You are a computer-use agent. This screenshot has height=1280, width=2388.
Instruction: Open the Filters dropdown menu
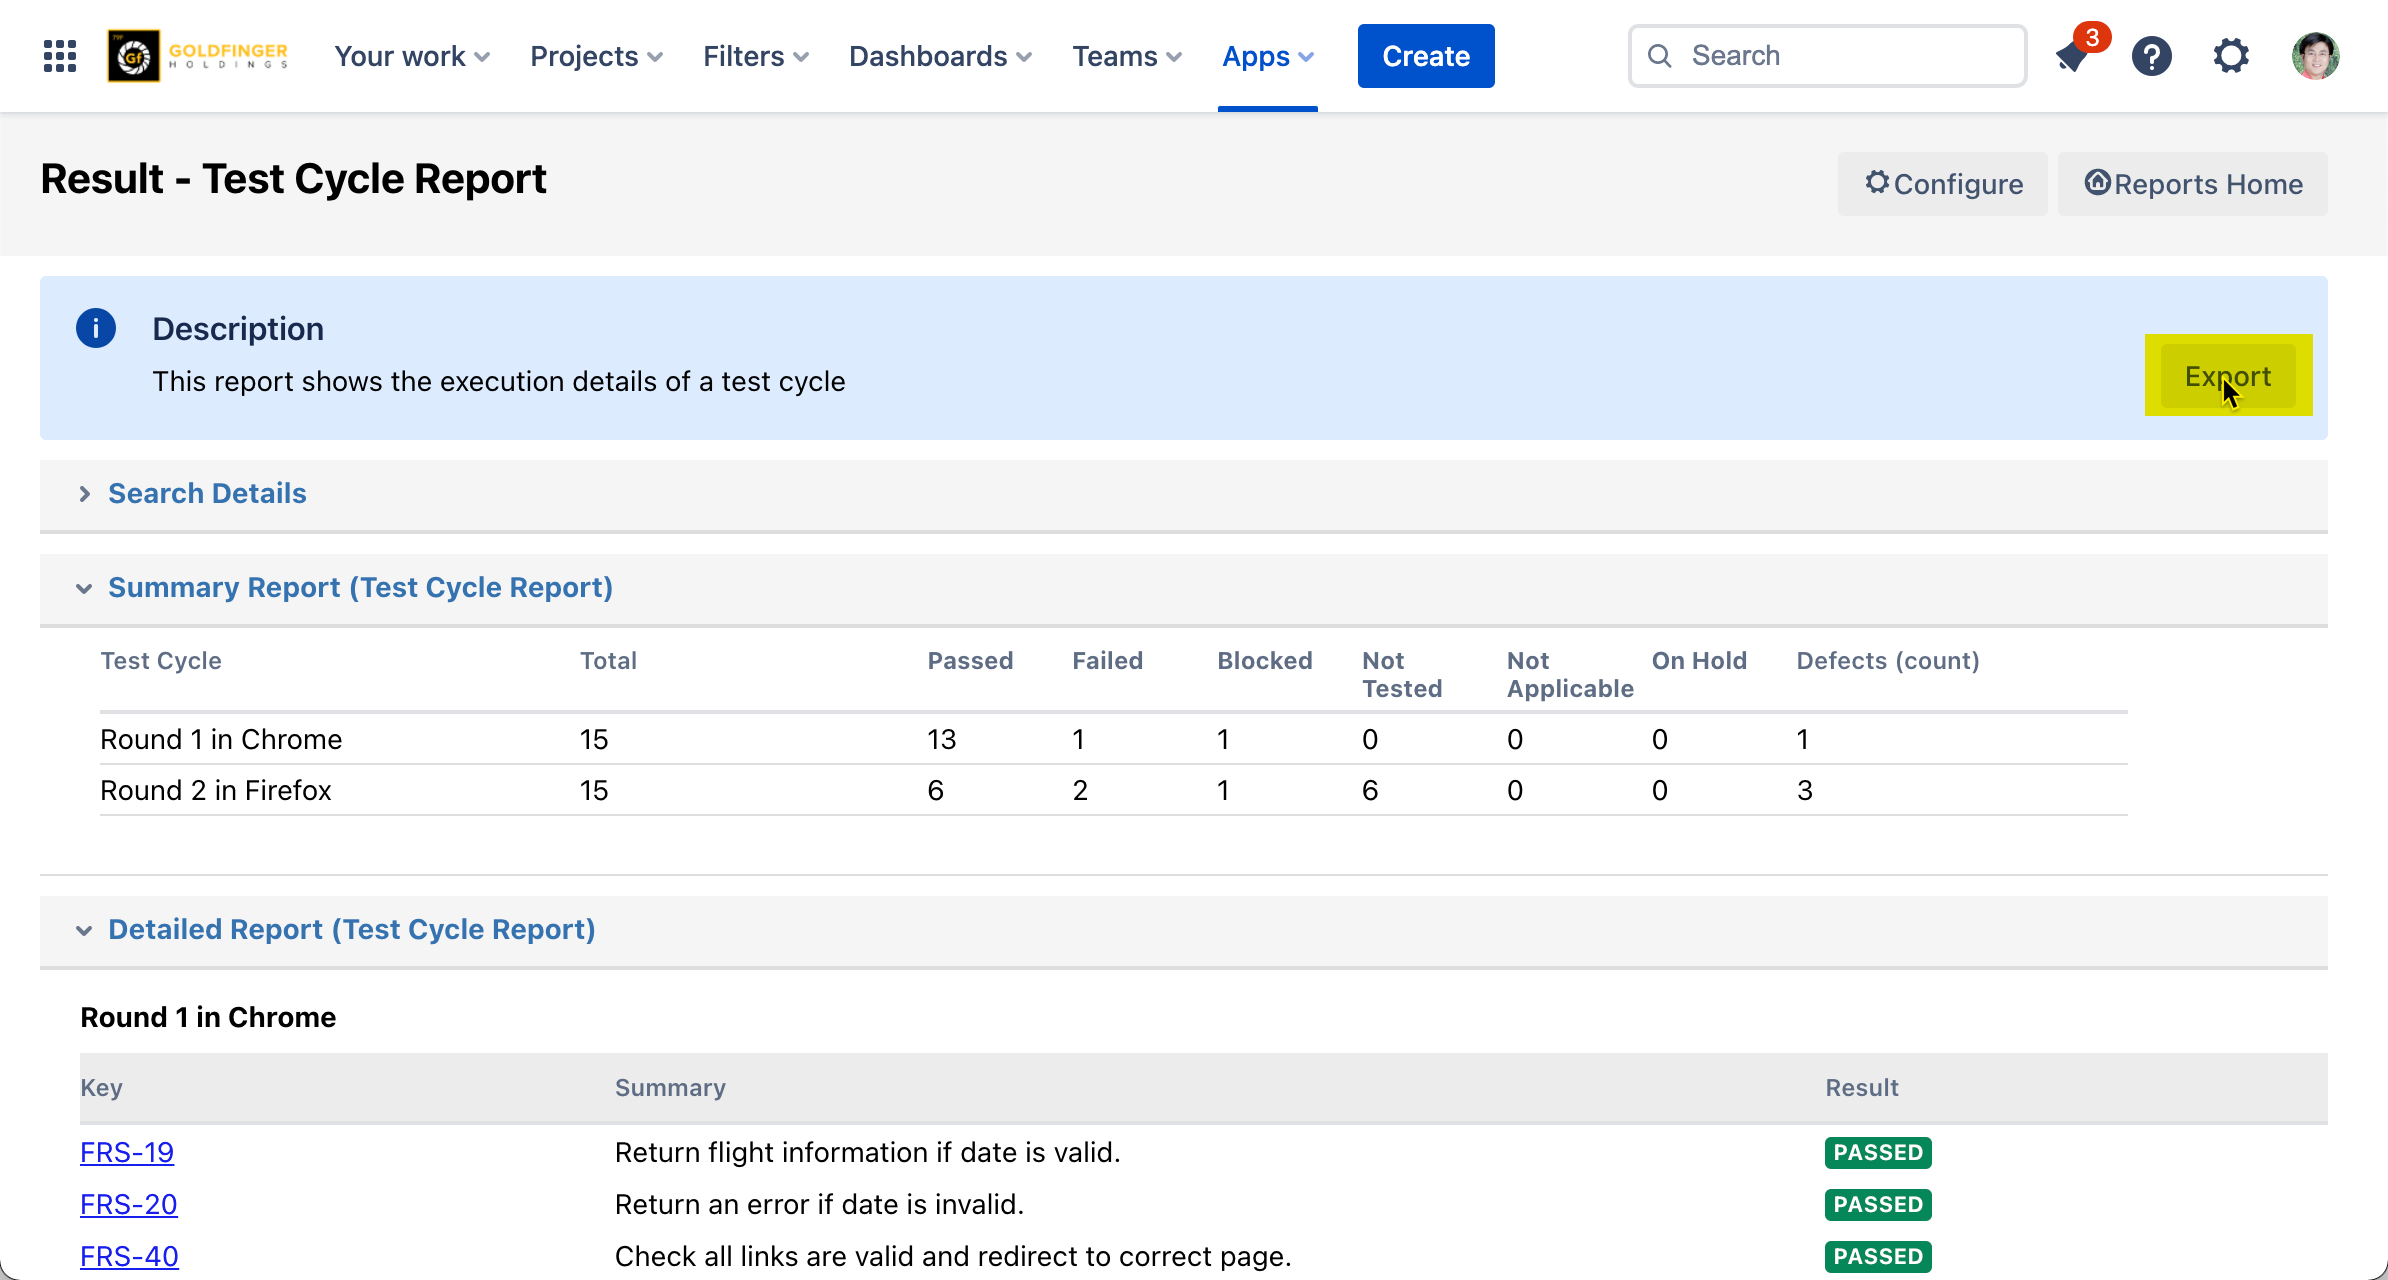tap(755, 56)
